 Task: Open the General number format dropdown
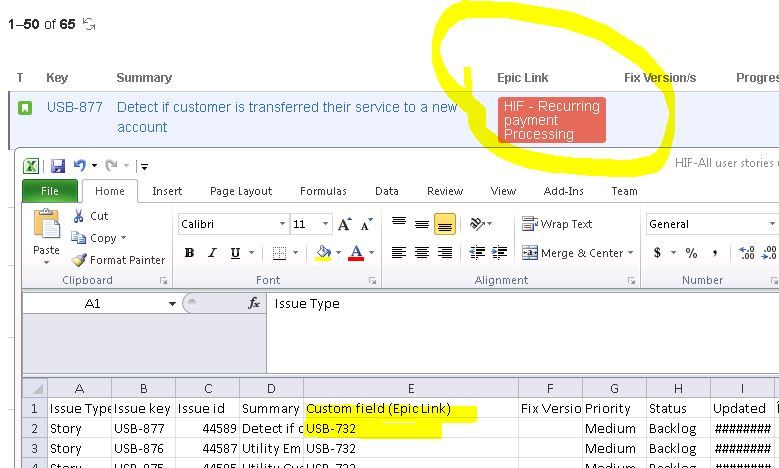click(772, 224)
